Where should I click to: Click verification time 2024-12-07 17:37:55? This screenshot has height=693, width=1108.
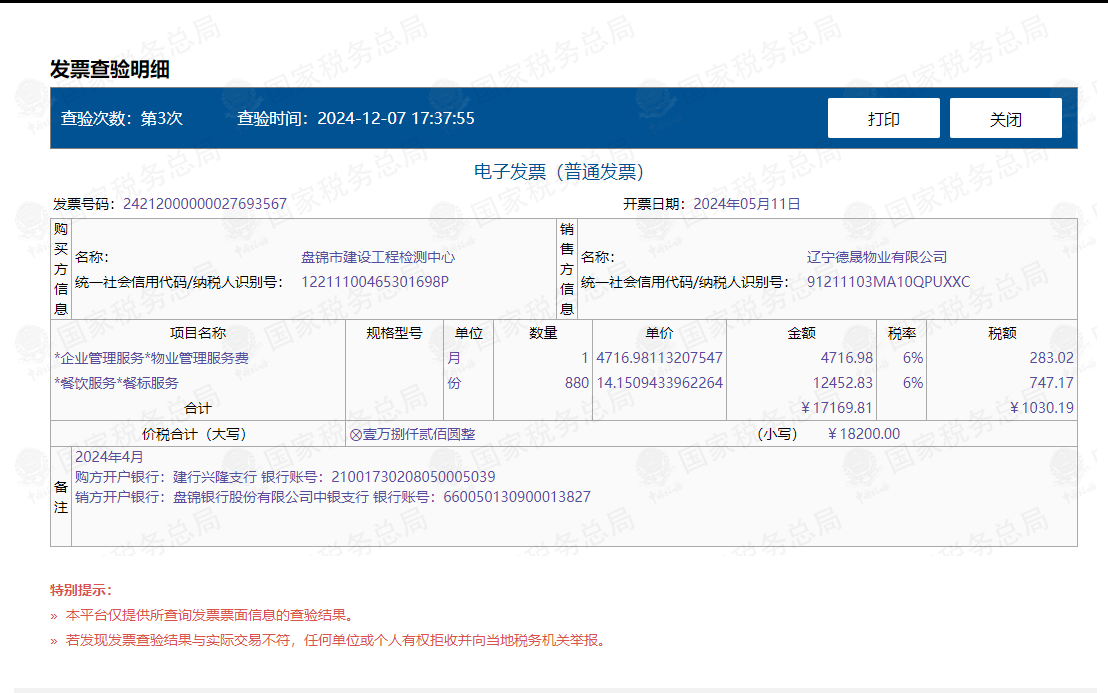pos(396,118)
